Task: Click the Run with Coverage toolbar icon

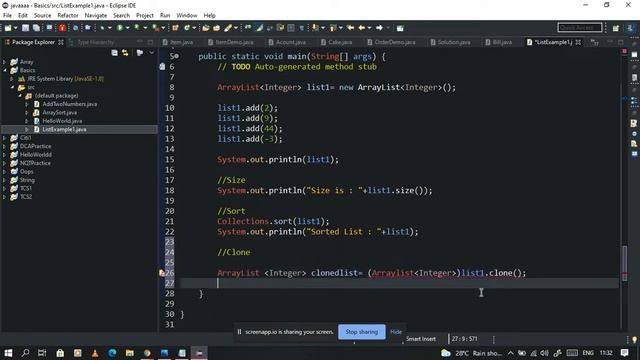Action: tap(137, 28)
